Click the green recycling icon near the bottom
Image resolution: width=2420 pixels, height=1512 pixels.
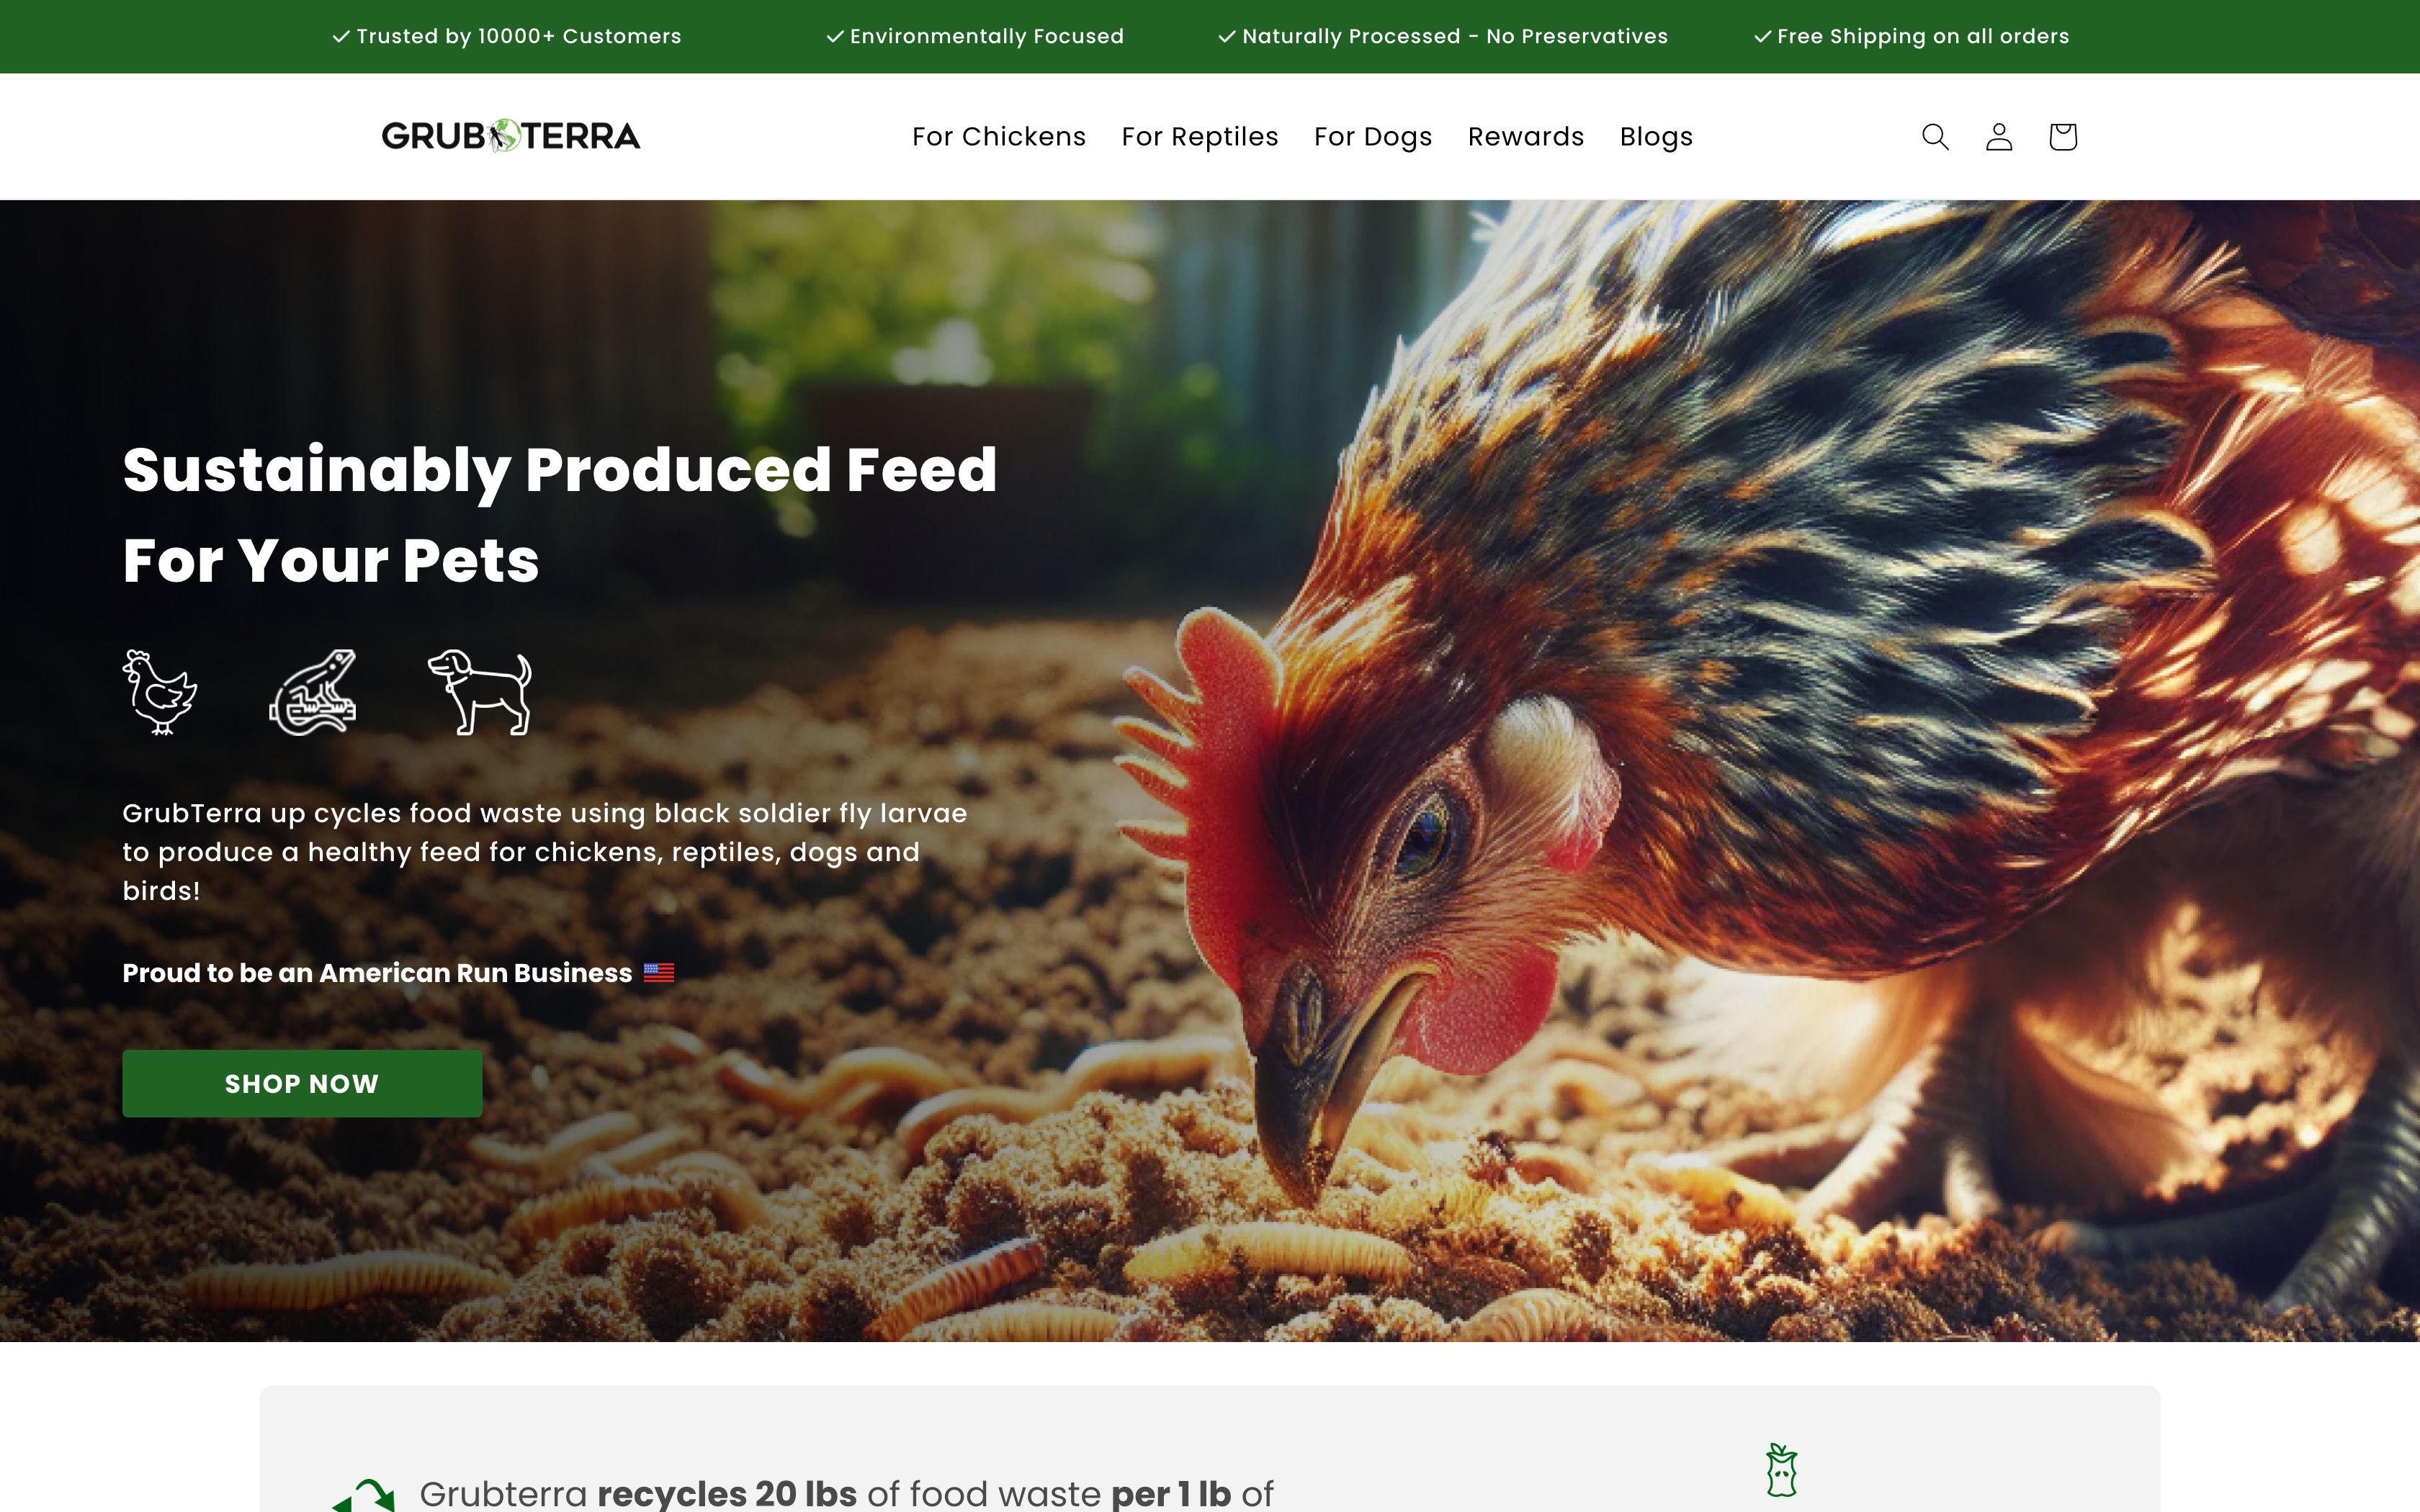pos(362,1496)
